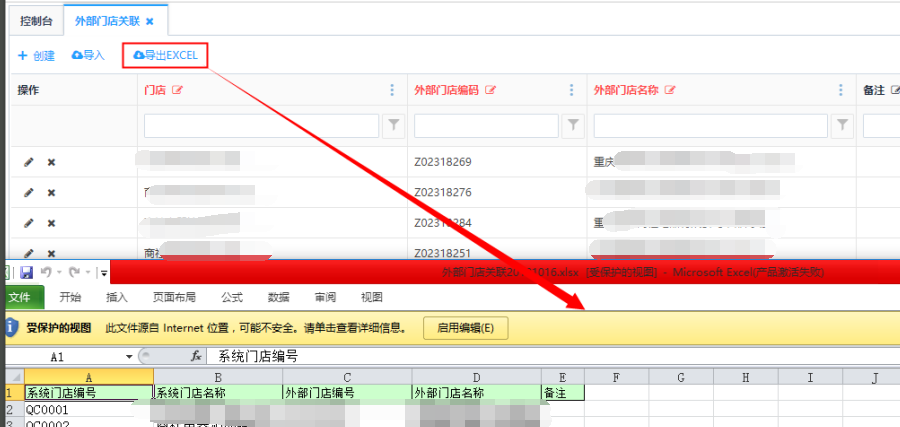Open the Excel 文件 menu
900x427 pixels.
tap(20, 297)
